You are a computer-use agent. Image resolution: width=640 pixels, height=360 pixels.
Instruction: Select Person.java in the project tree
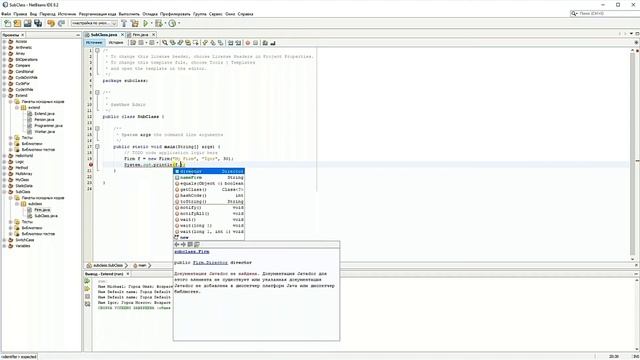click(44, 120)
